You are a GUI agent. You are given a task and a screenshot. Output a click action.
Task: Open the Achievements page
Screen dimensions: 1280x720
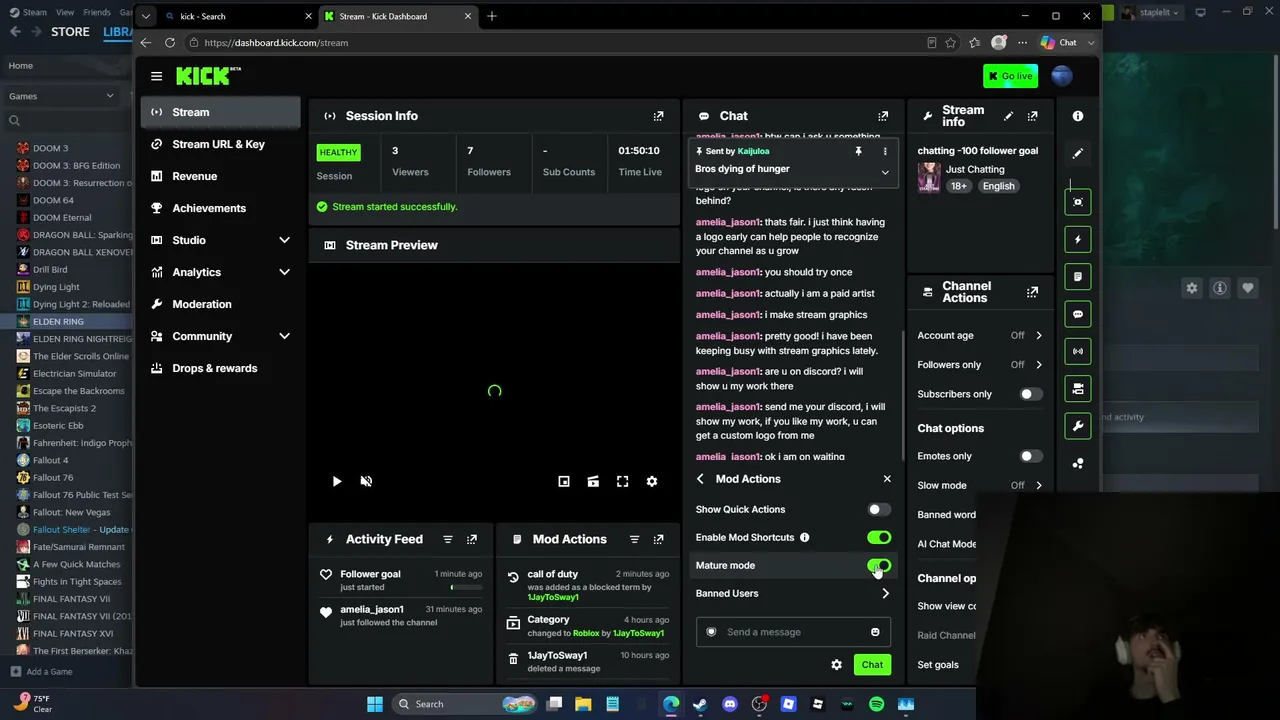221,208
